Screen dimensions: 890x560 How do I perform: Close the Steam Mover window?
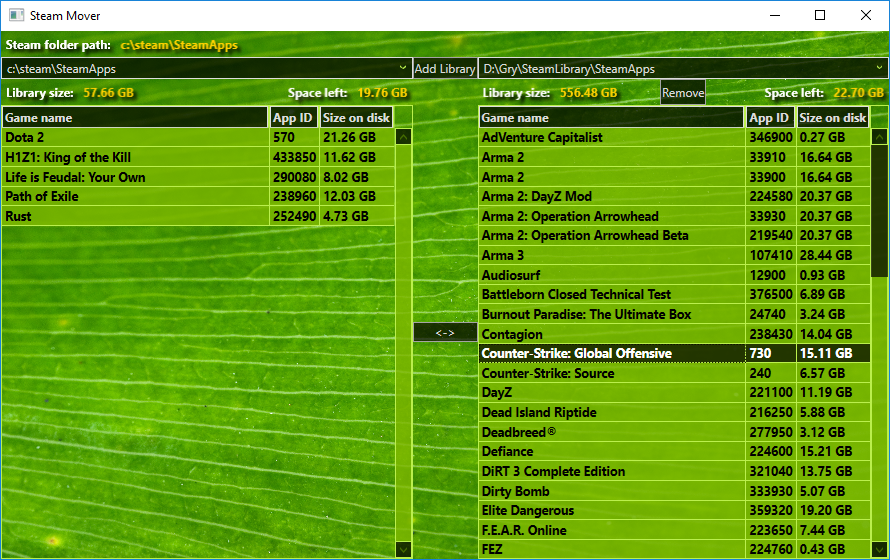point(866,15)
